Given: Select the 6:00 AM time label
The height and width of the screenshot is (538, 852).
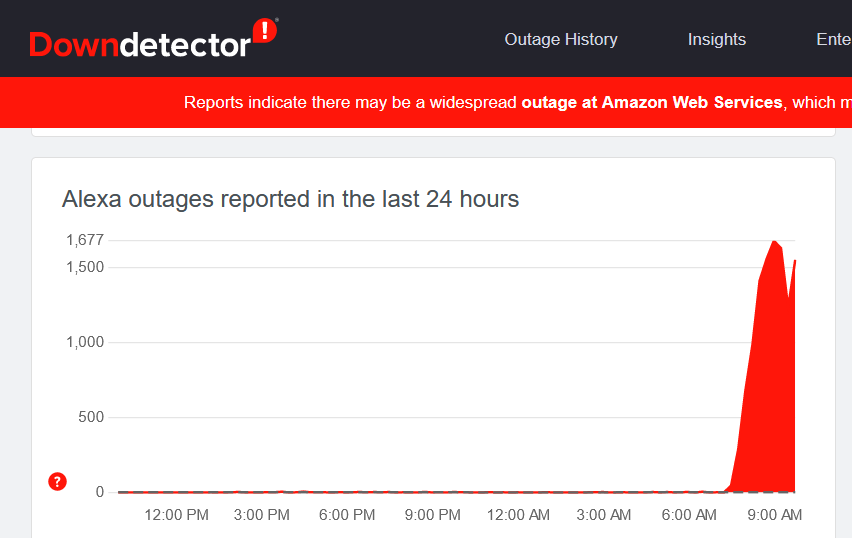Looking at the screenshot, I should point(689,515).
